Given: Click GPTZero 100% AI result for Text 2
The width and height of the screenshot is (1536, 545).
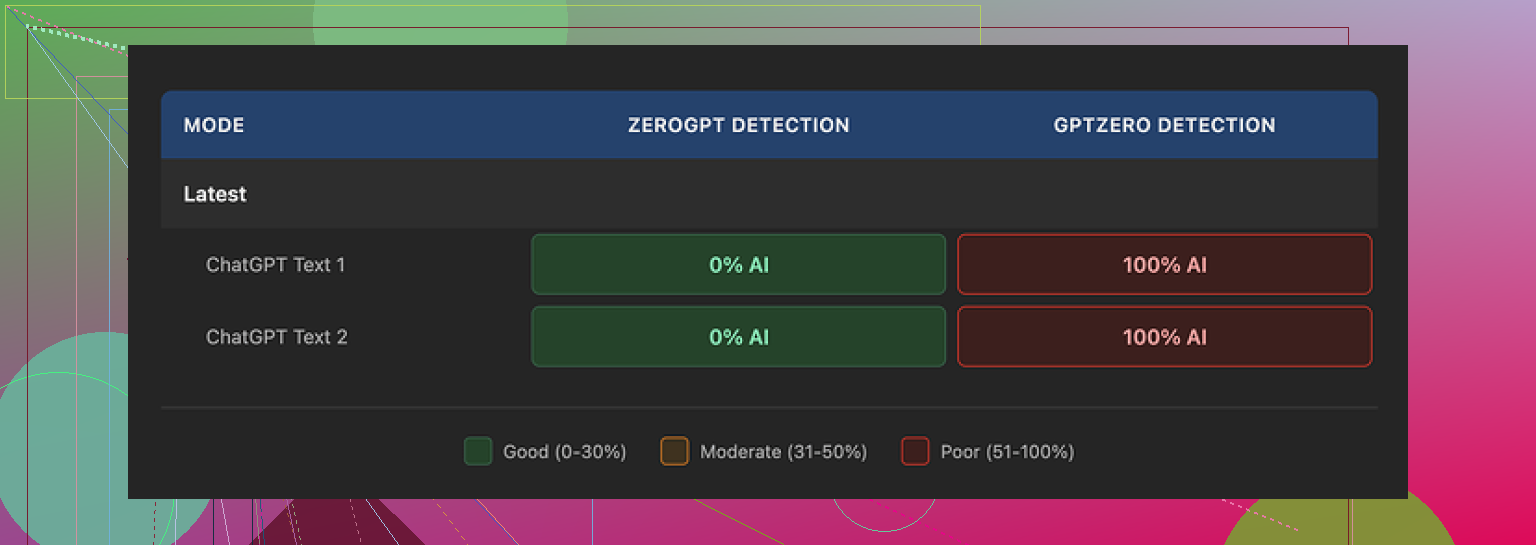Looking at the screenshot, I should [x=1164, y=337].
